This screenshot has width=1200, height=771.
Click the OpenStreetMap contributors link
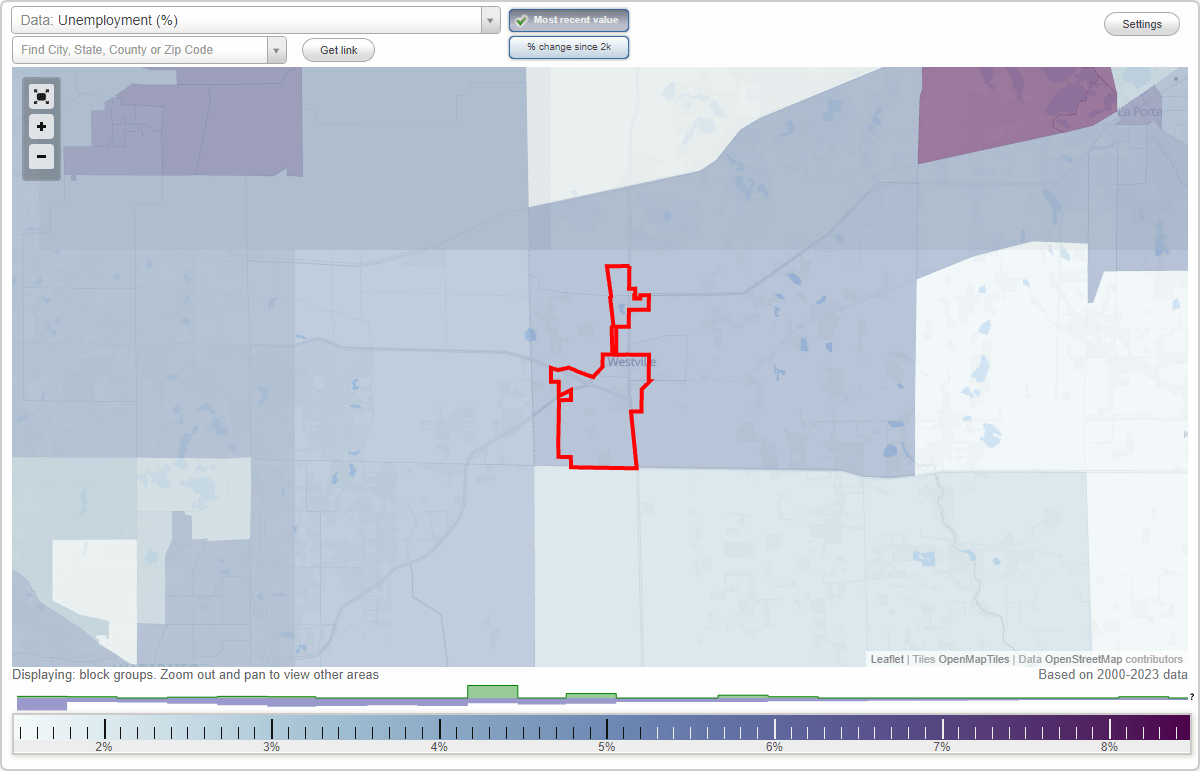click(x=1085, y=659)
